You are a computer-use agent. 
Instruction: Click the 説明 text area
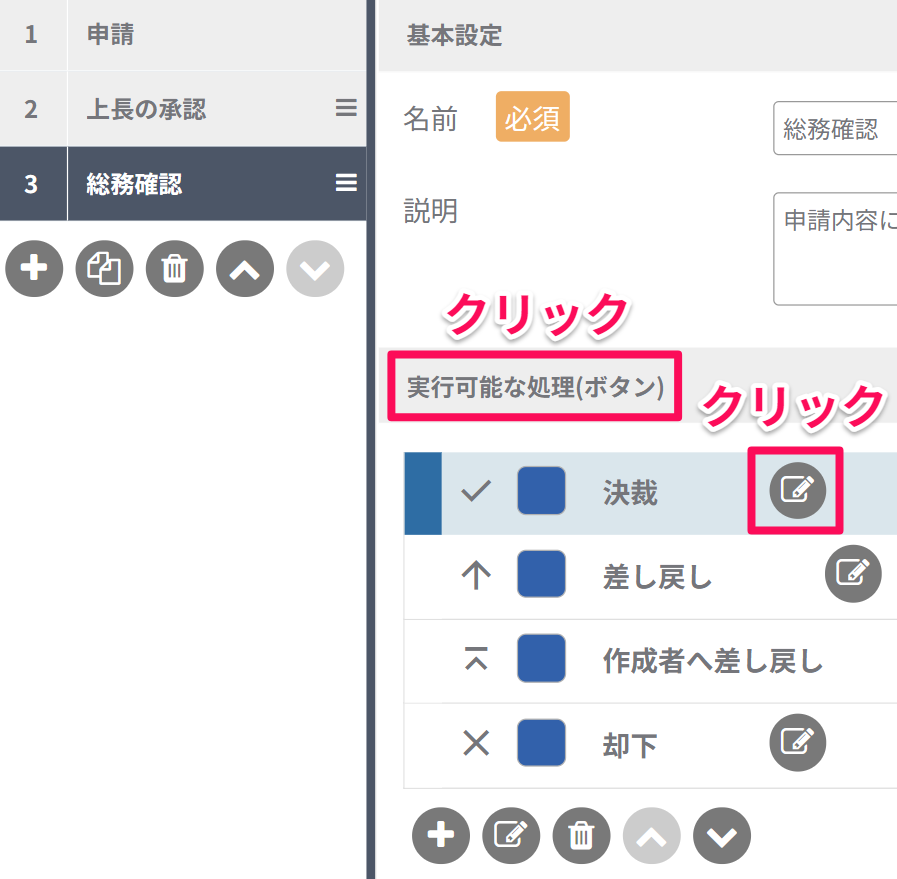pyautogui.click(x=835, y=249)
